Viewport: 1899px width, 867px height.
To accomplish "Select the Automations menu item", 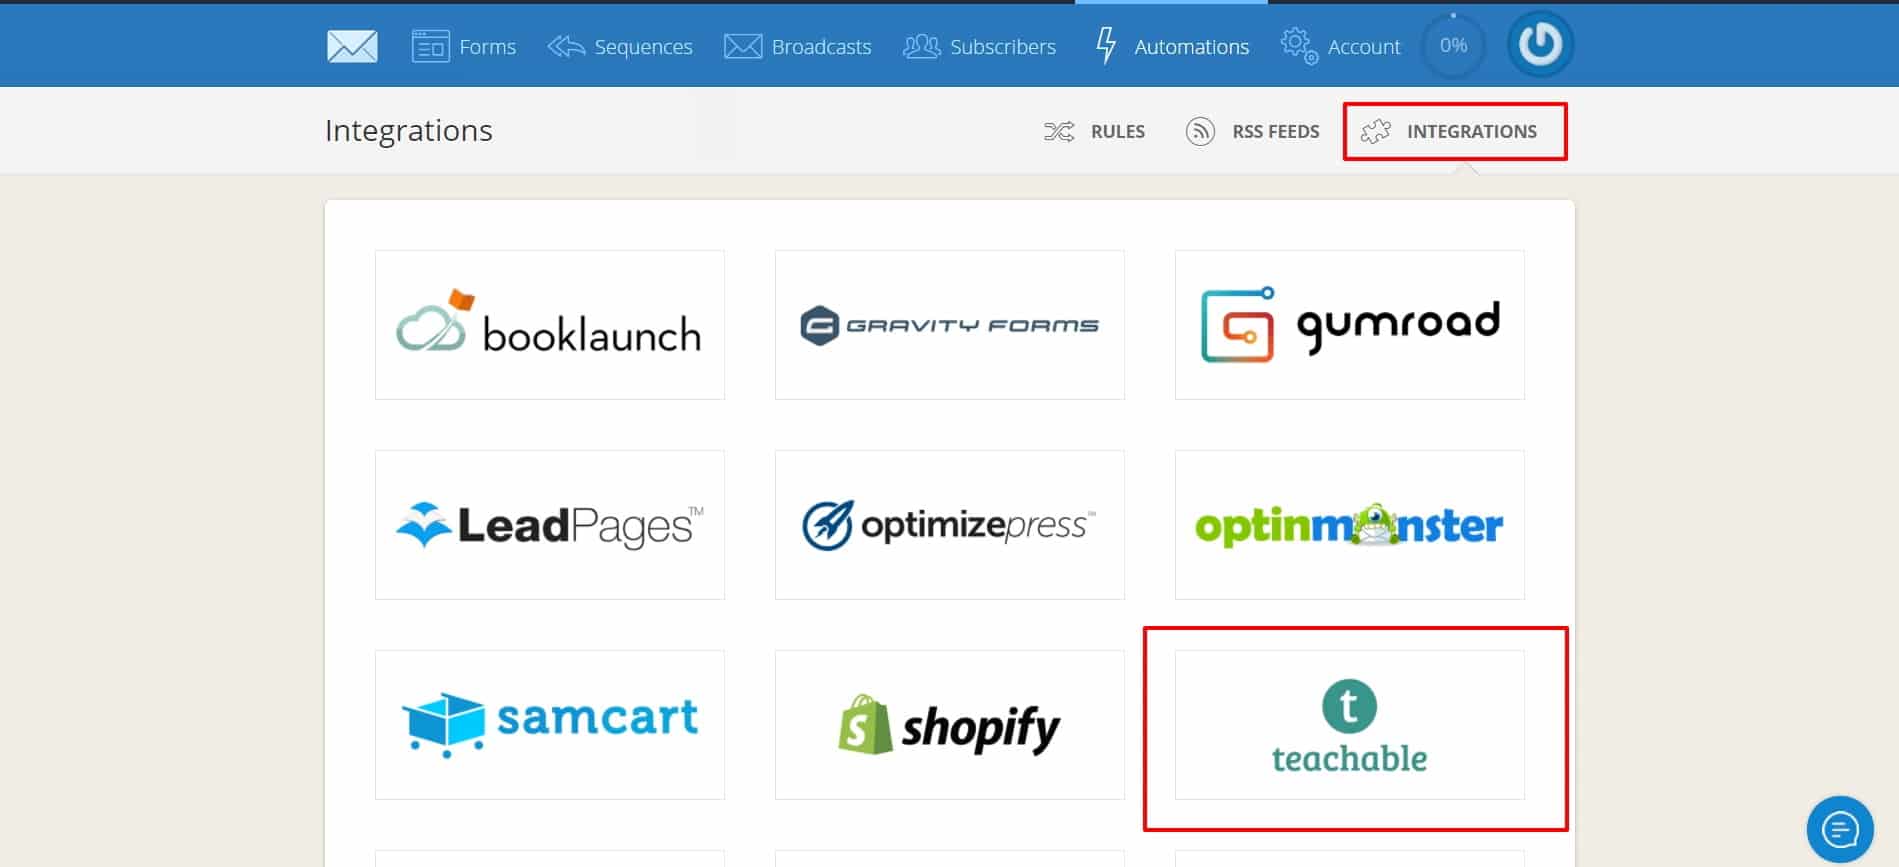I will pos(1172,46).
